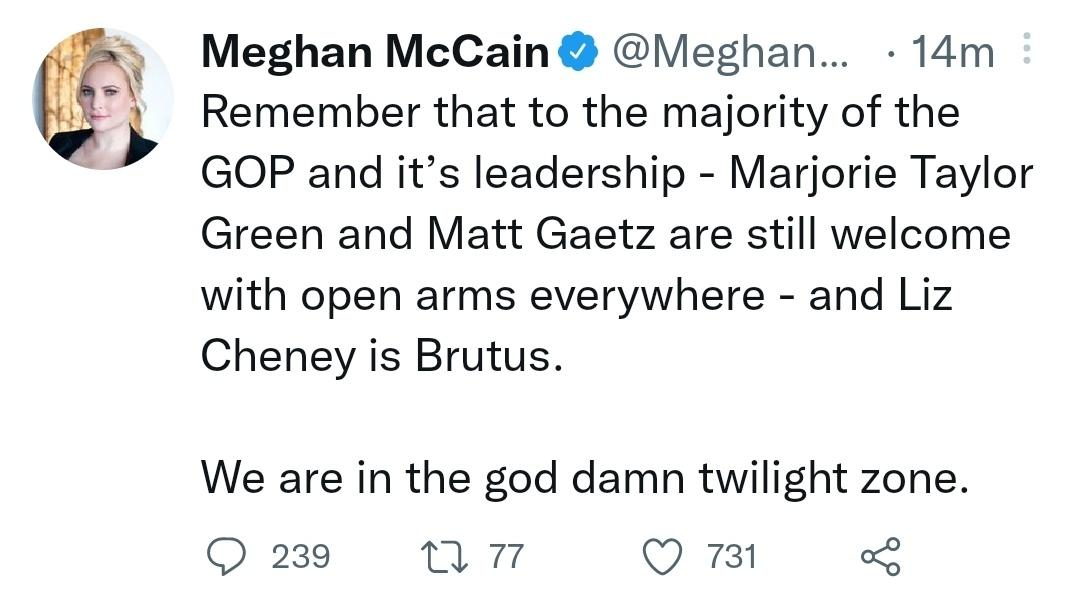This screenshot has width=1080, height=592.
Task: Click the 731 likes count
Action: pyautogui.click(x=732, y=556)
